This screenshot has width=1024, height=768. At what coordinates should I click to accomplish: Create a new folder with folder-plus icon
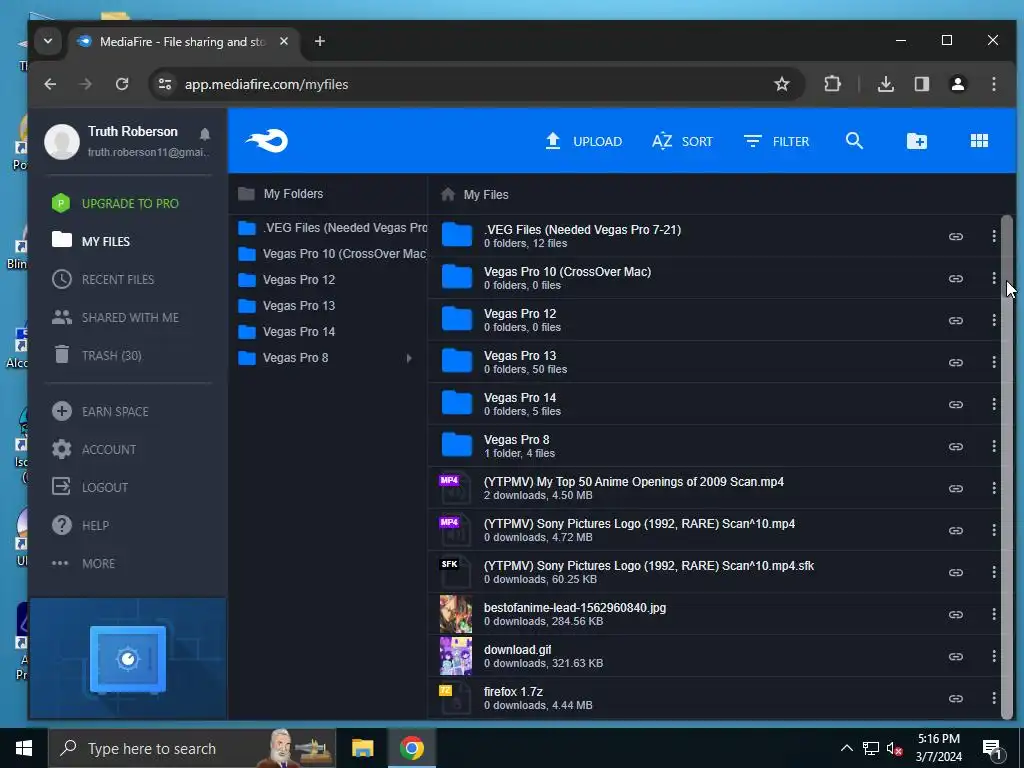(x=917, y=141)
